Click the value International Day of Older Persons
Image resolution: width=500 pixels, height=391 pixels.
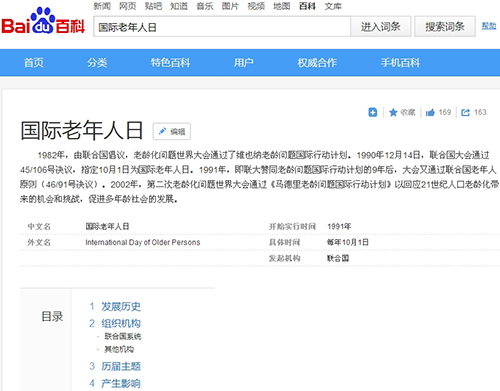point(143,242)
